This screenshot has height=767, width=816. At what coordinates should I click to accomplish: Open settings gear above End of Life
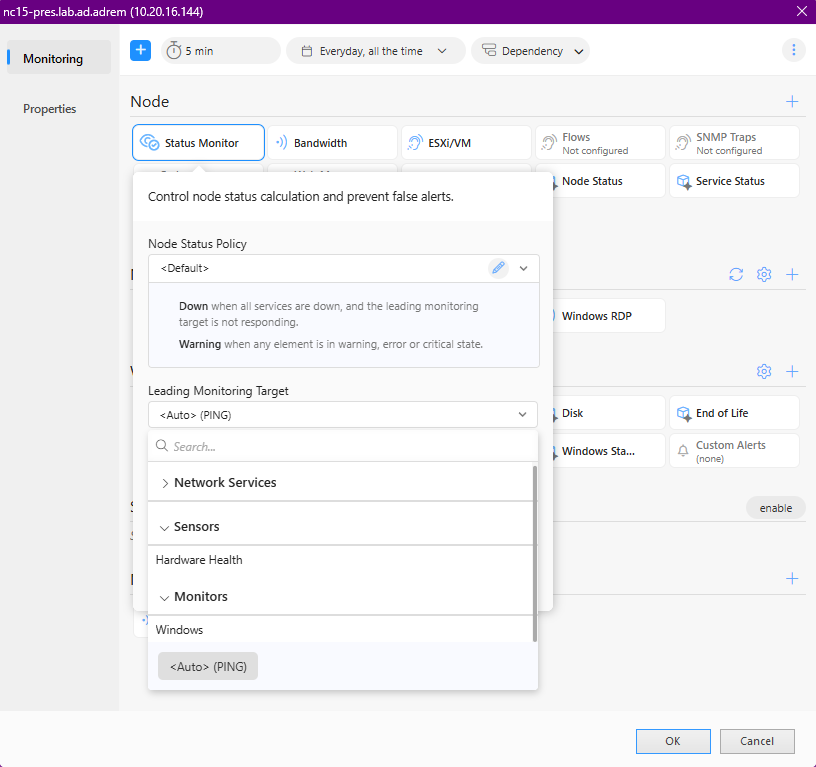763,371
